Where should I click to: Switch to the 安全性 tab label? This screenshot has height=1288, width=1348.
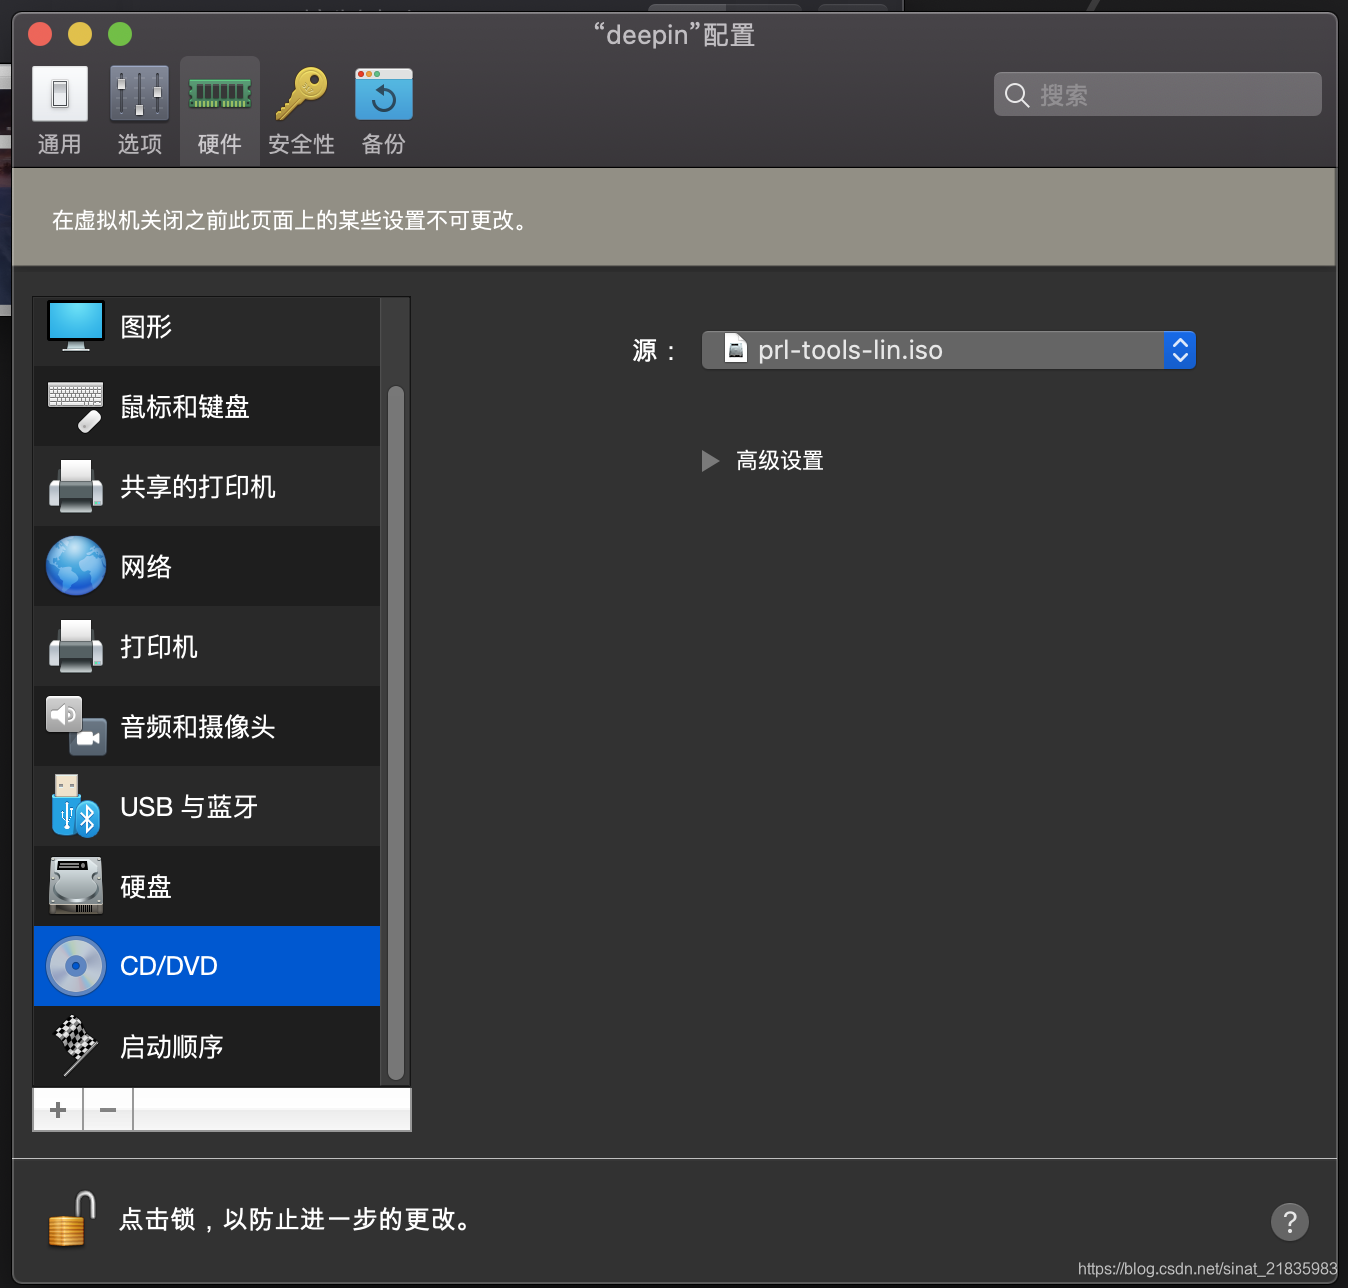[x=302, y=144]
